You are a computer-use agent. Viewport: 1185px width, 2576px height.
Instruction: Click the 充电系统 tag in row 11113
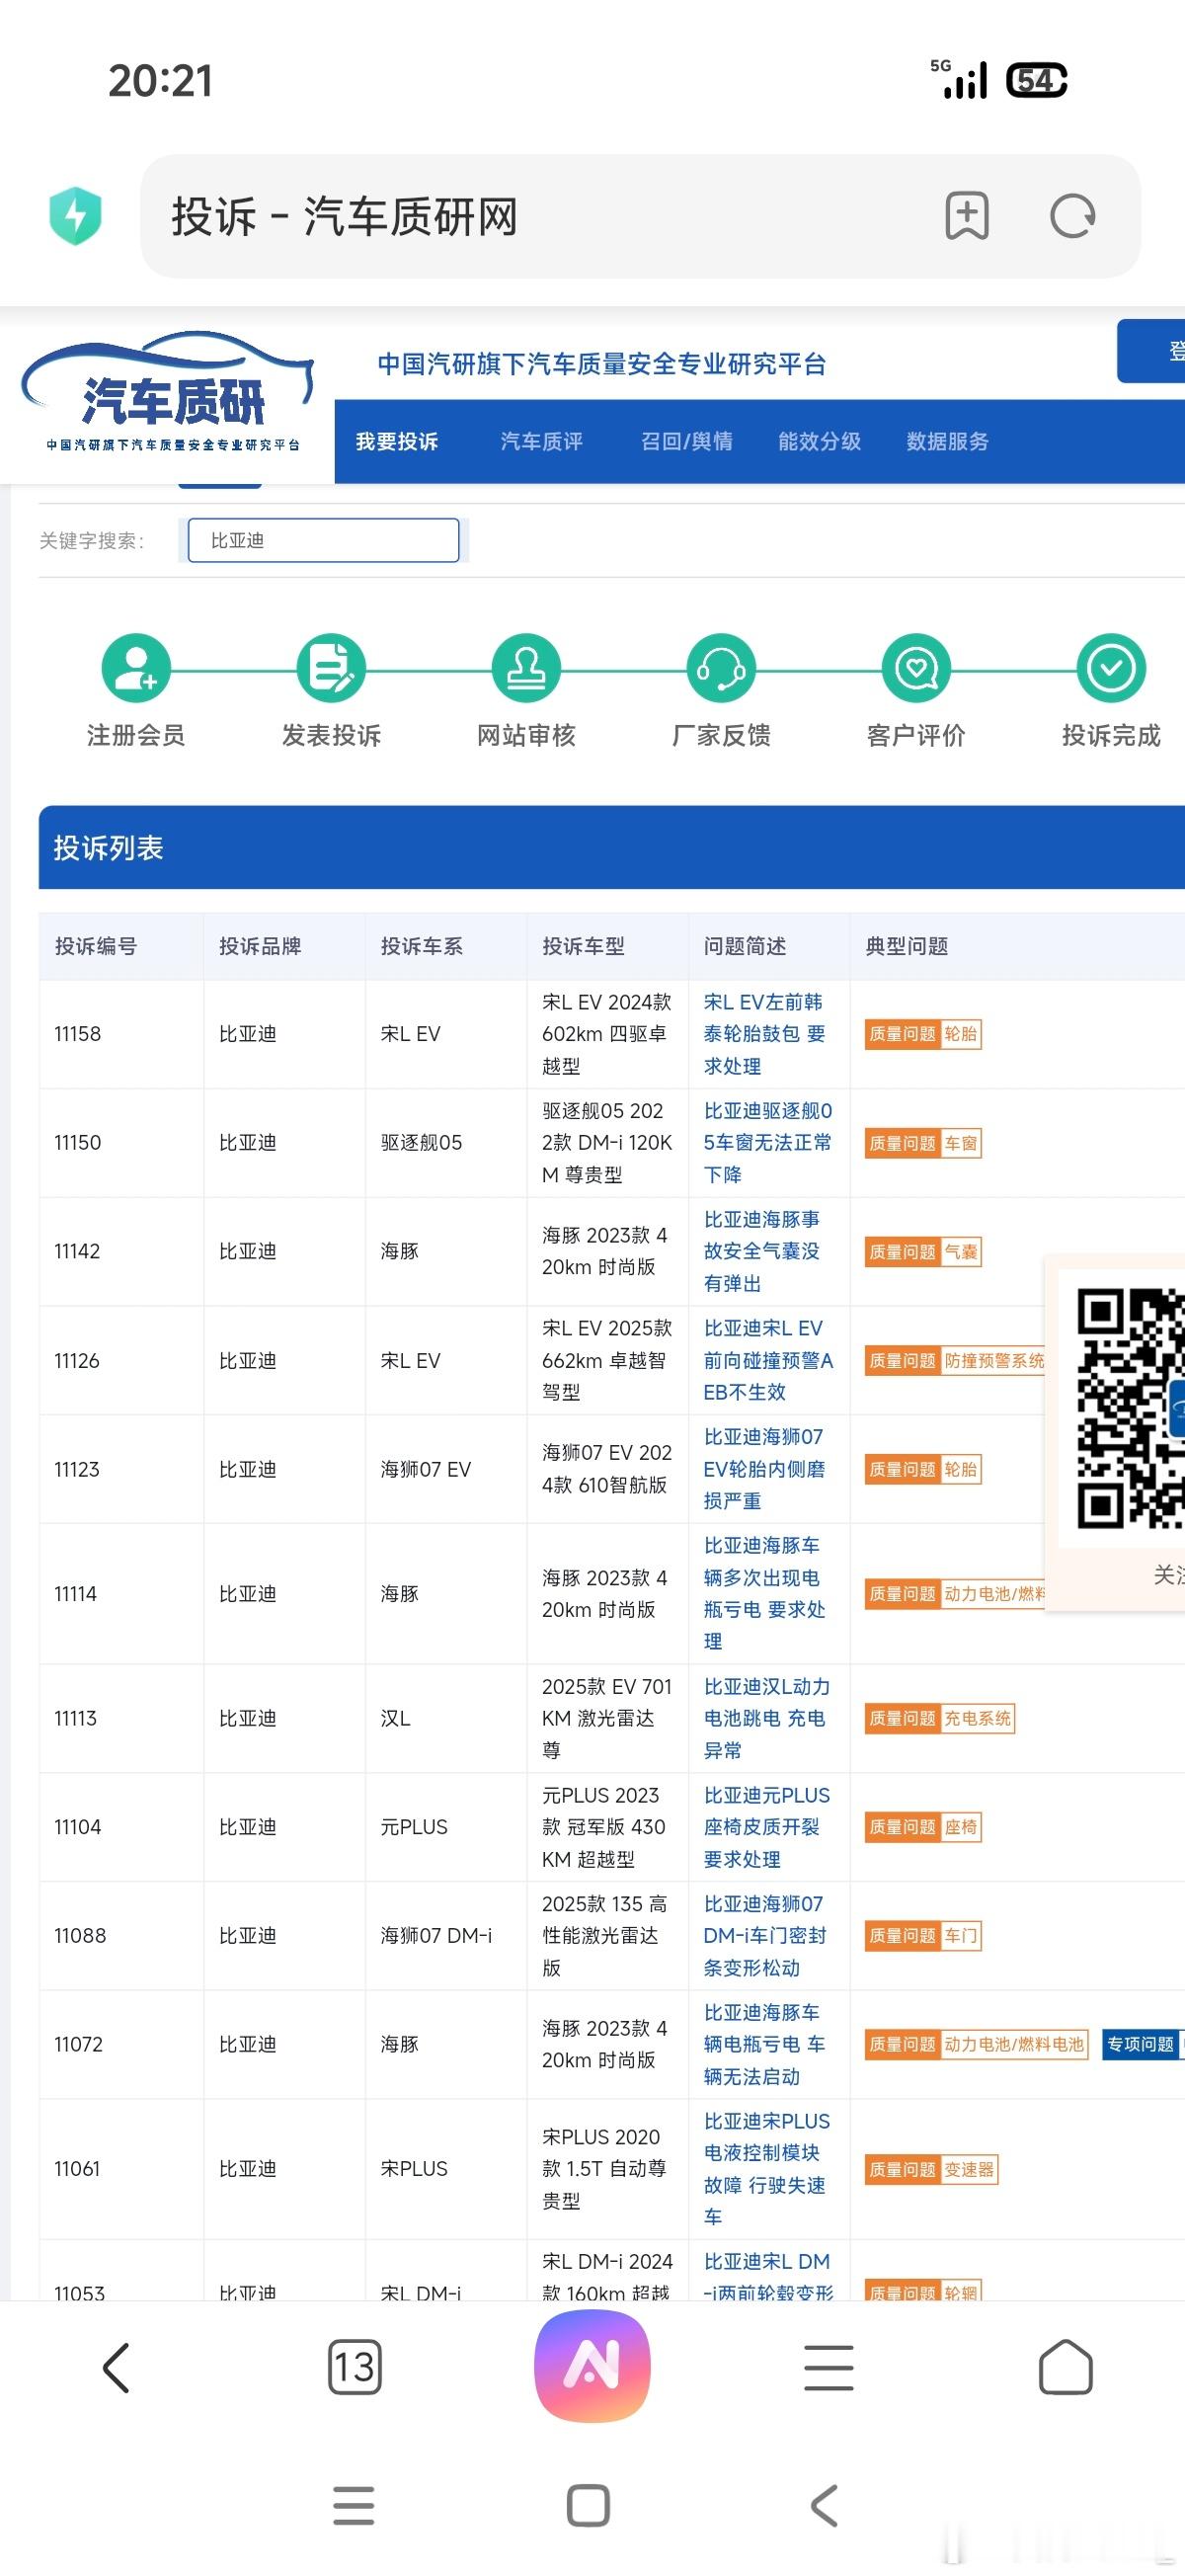[x=978, y=1718]
